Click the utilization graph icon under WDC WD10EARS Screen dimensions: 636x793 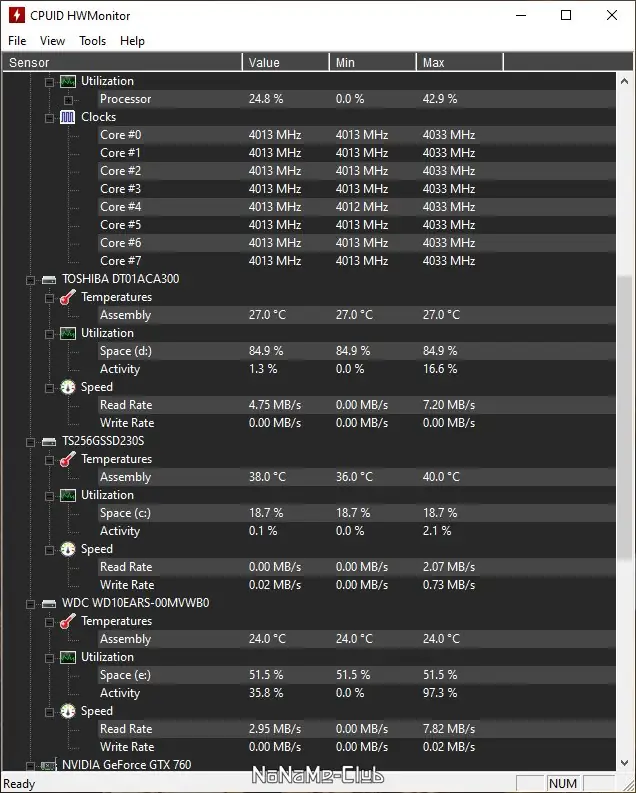tap(67, 657)
